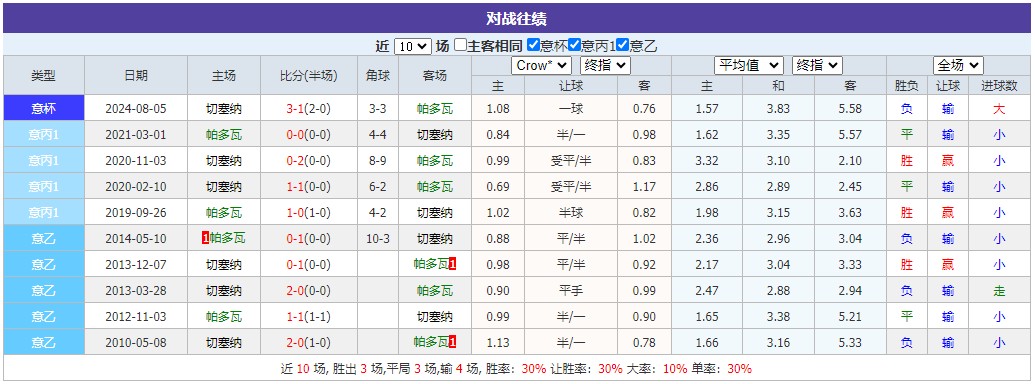Click score 1-0(1-0) of 2019-09-26 match

click(309, 212)
